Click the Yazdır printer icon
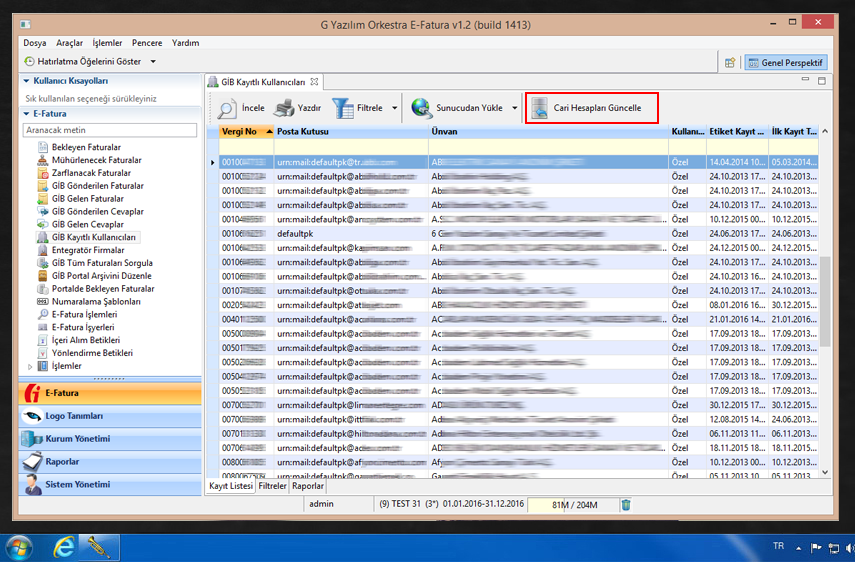 point(284,108)
